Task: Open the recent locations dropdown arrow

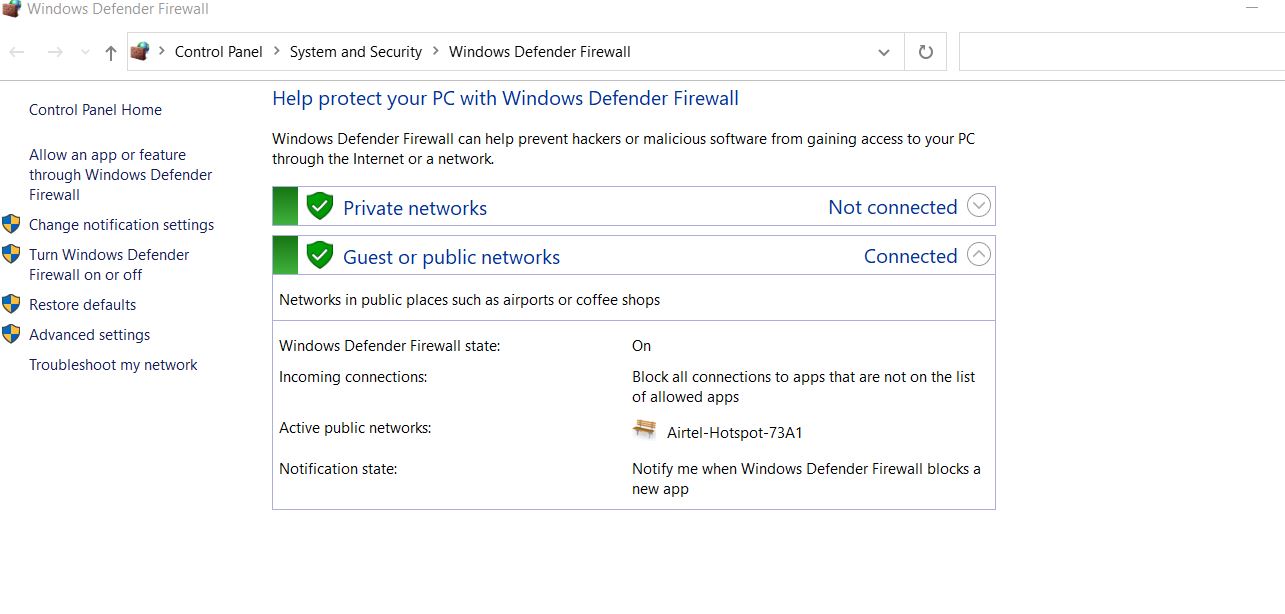Action: (85, 52)
